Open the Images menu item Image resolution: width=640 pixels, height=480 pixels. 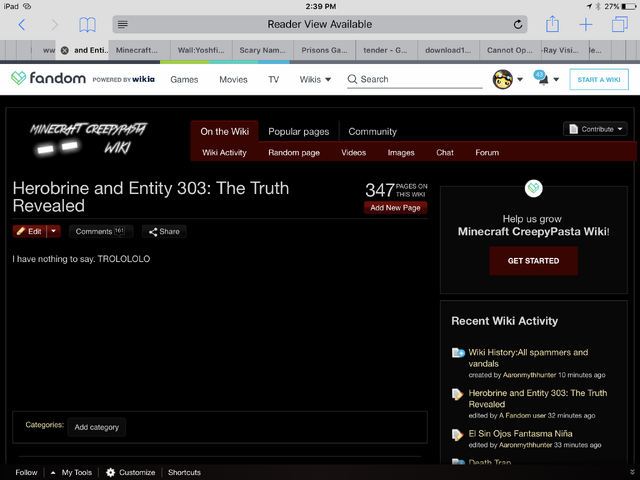click(401, 153)
